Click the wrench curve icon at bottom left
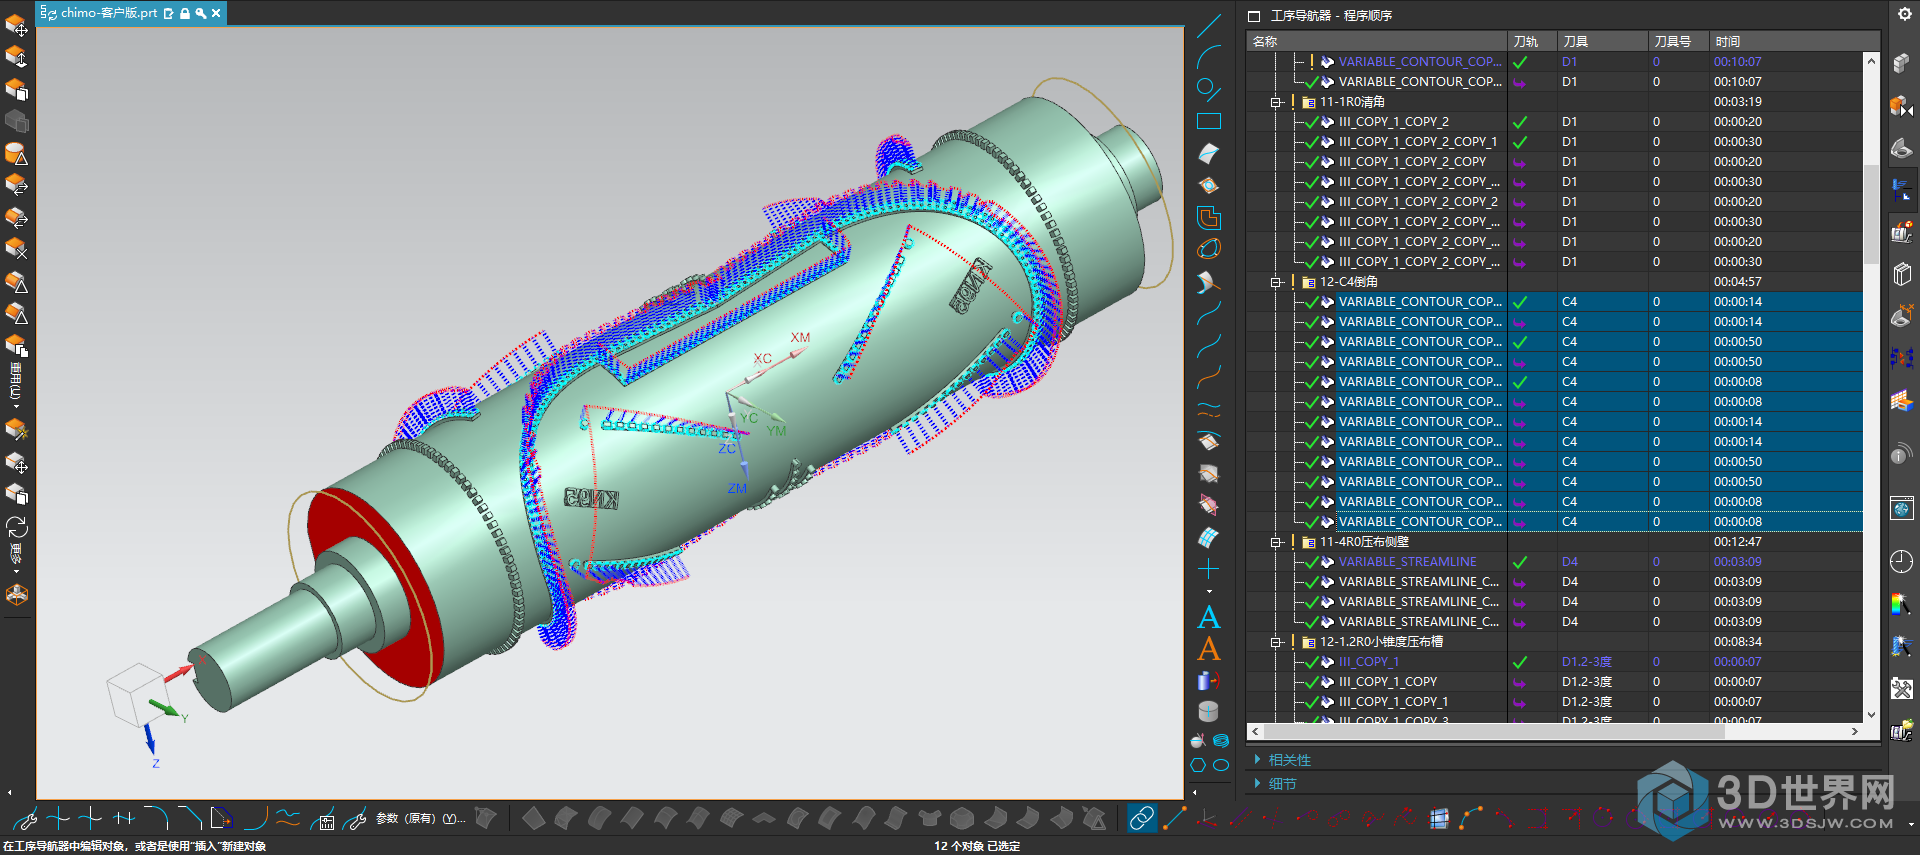 pos(25,819)
